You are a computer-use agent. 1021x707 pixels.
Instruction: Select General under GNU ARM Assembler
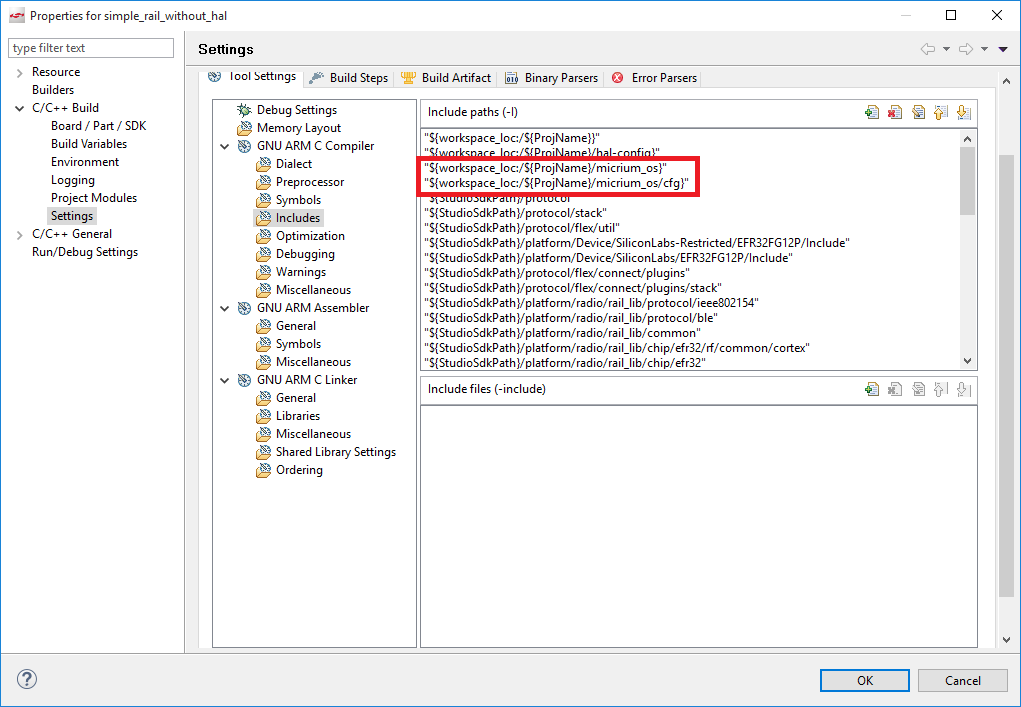click(x=295, y=326)
